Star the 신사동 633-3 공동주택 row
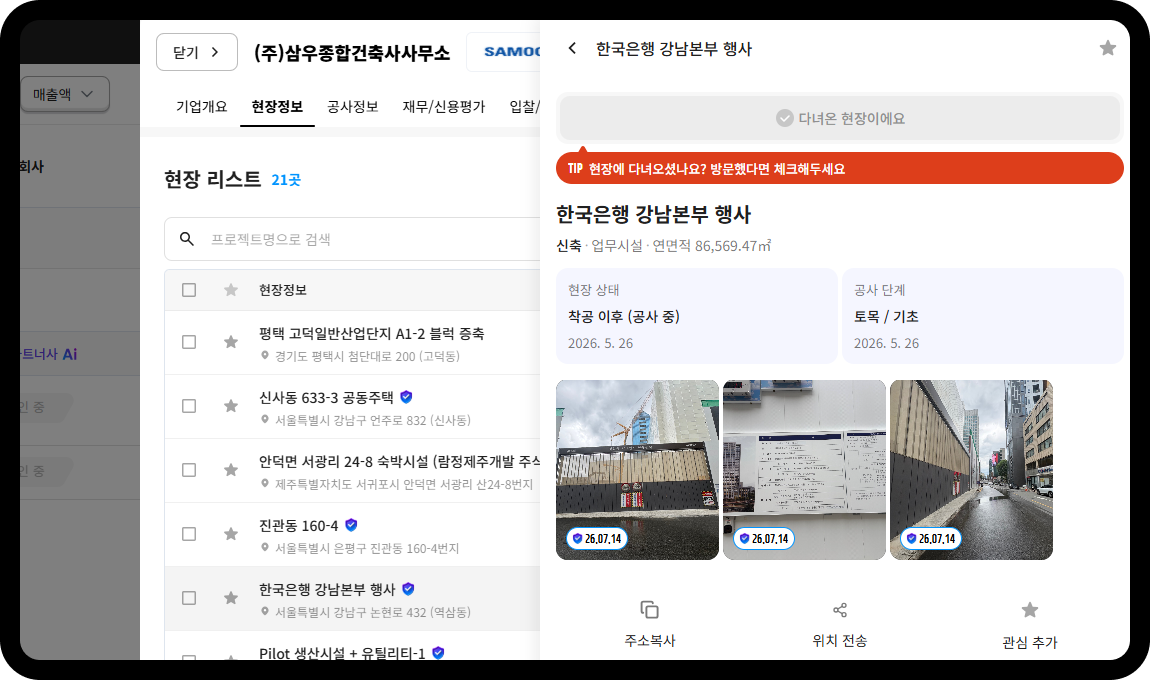Screen dimensions: 1150x680 pyautogui.click(x=231, y=406)
